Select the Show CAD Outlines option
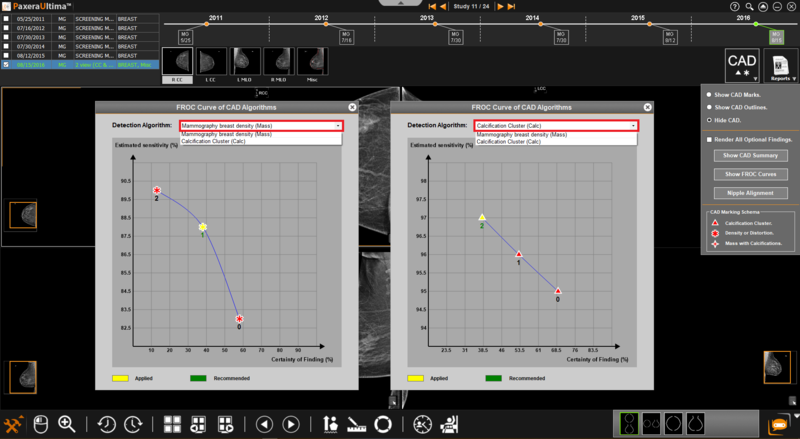 (710, 106)
